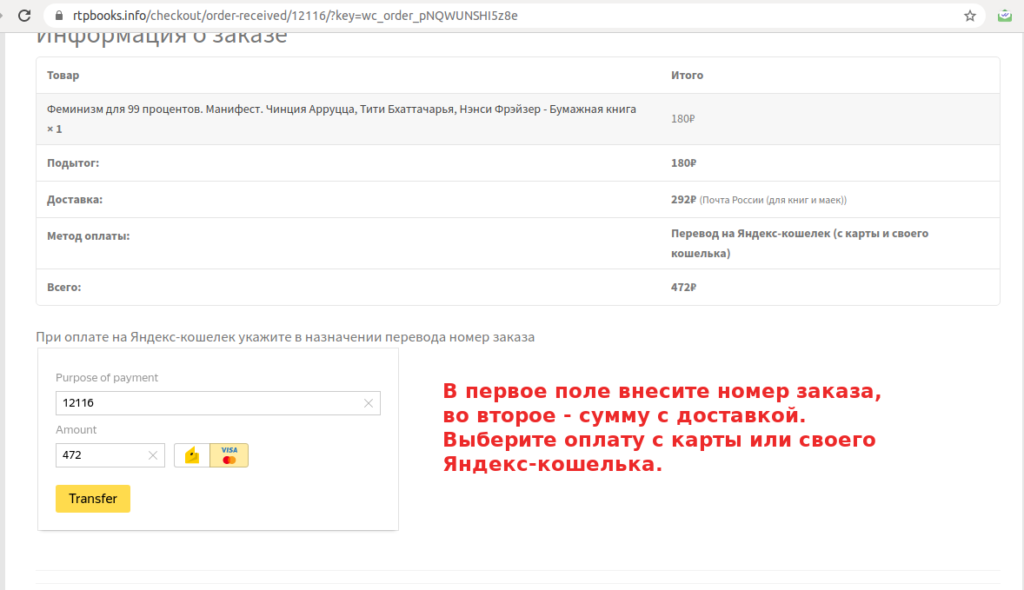
Task: Click the Товар column header
Action: pyautogui.click(x=63, y=75)
